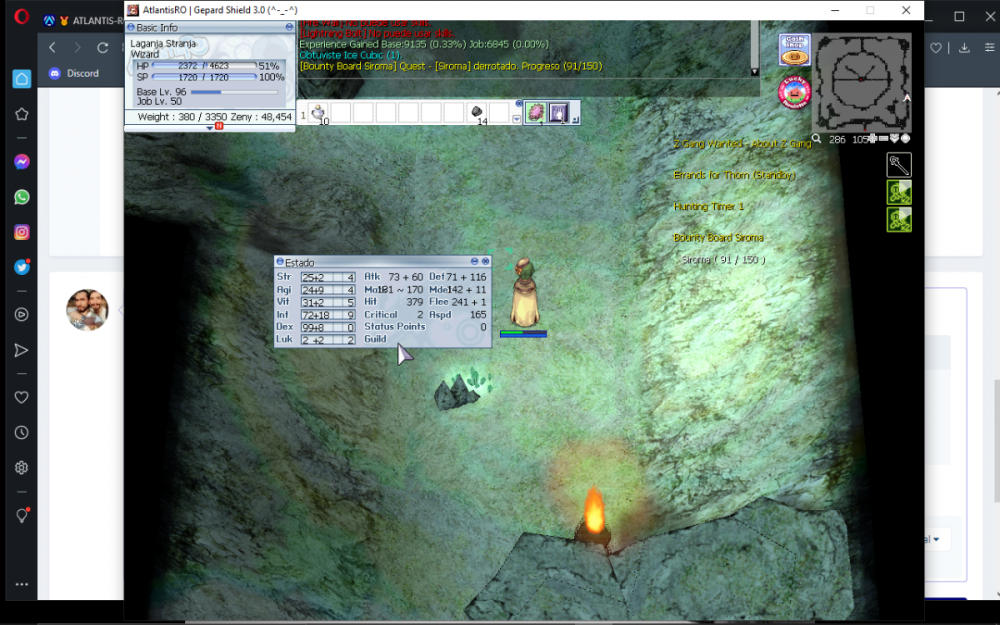1000x625 pixels.
Task: Select the Hunting Timer 1 quest entry
Action: coord(708,207)
